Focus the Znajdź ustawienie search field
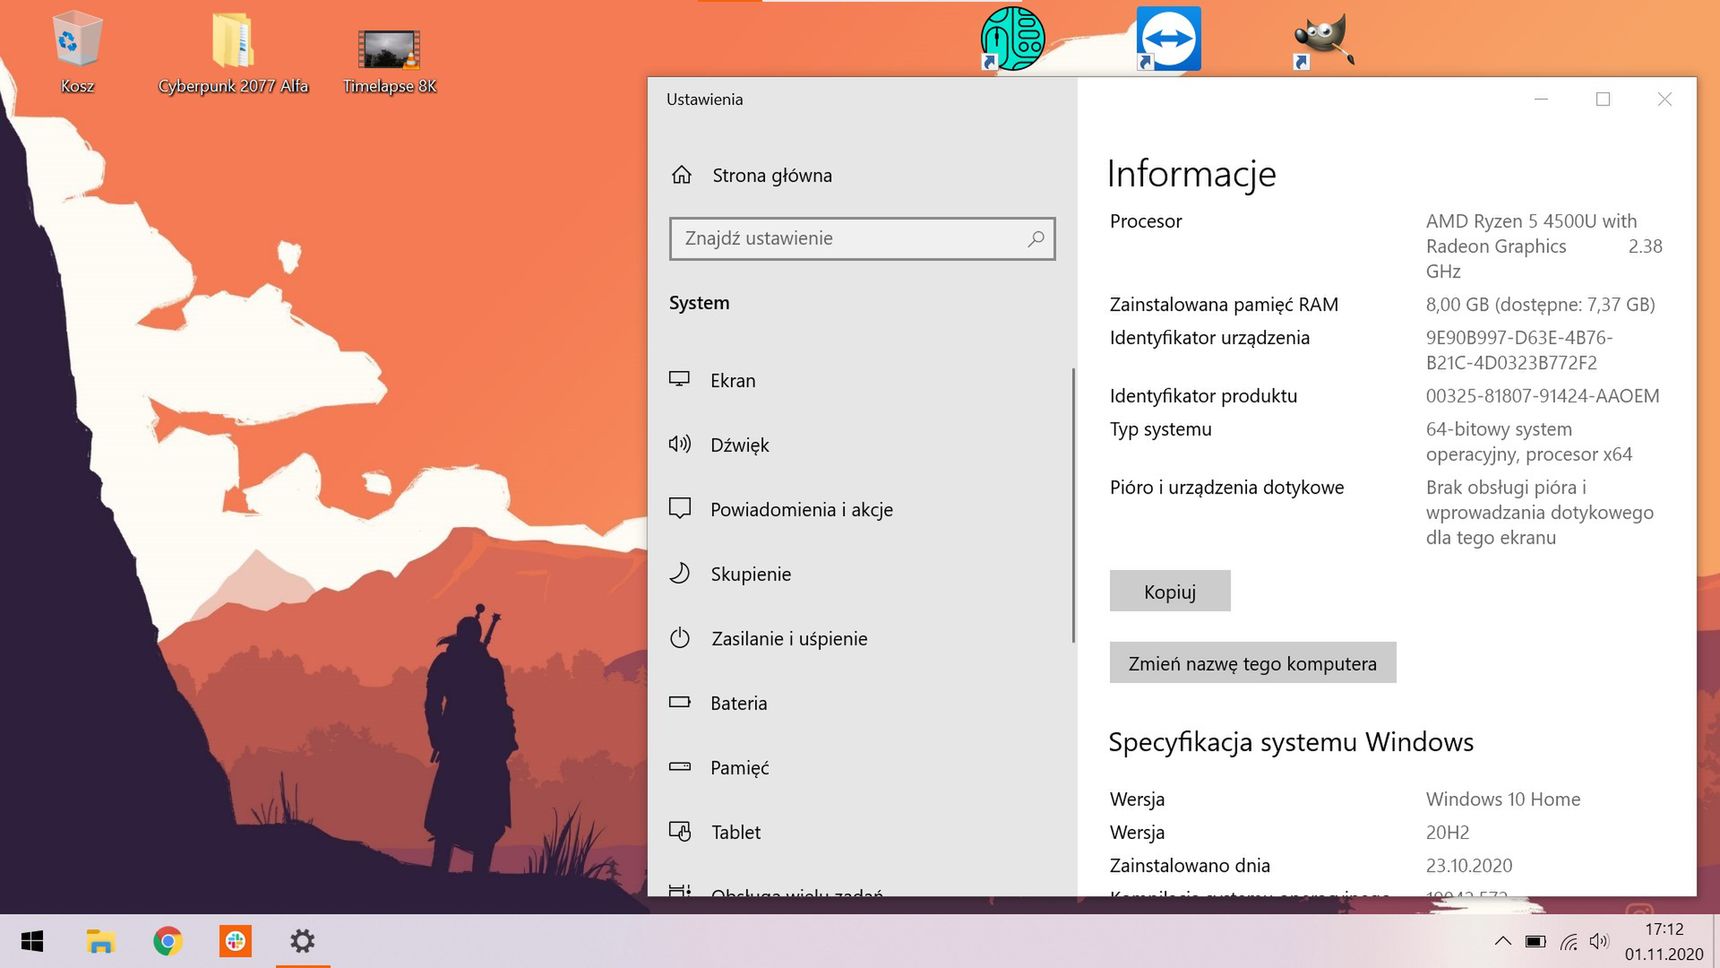 pos(862,239)
